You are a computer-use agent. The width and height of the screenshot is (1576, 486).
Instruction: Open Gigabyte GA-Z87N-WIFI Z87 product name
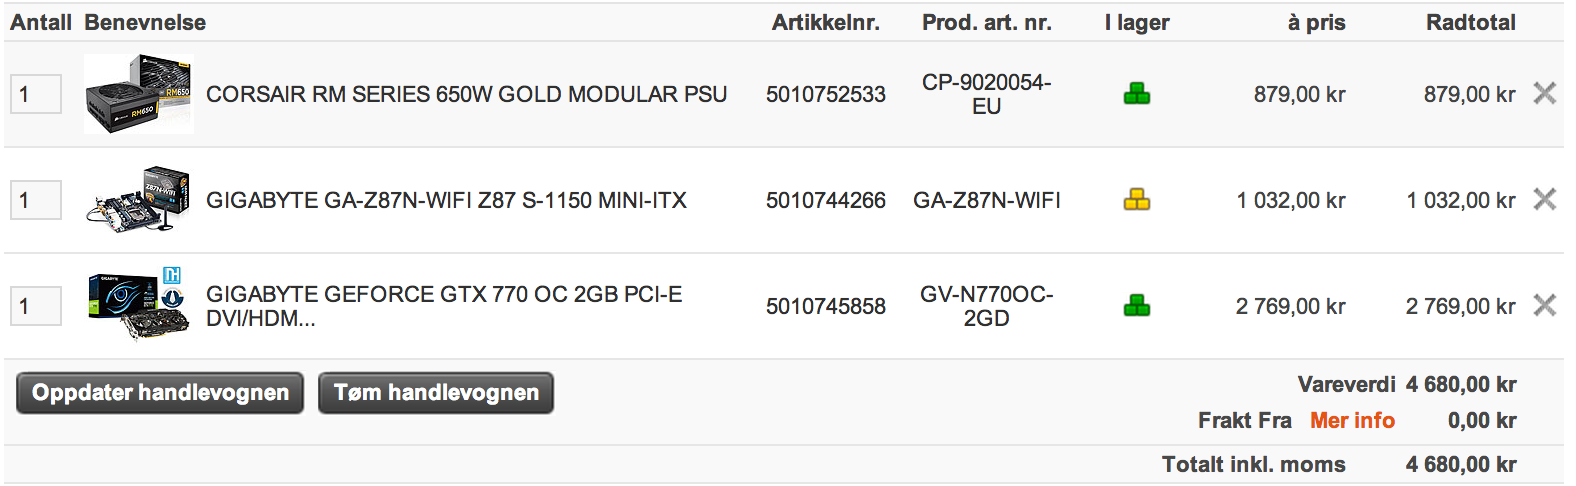[x=446, y=200]
